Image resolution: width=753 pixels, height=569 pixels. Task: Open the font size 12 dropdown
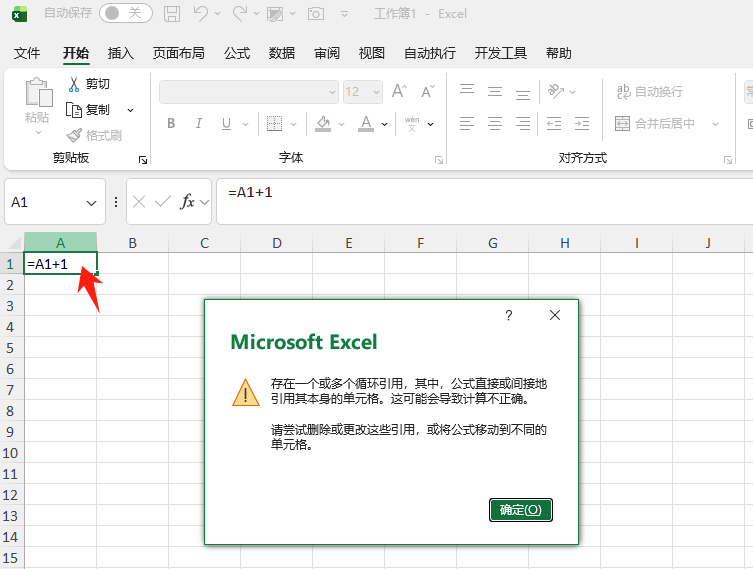(376, 92)
